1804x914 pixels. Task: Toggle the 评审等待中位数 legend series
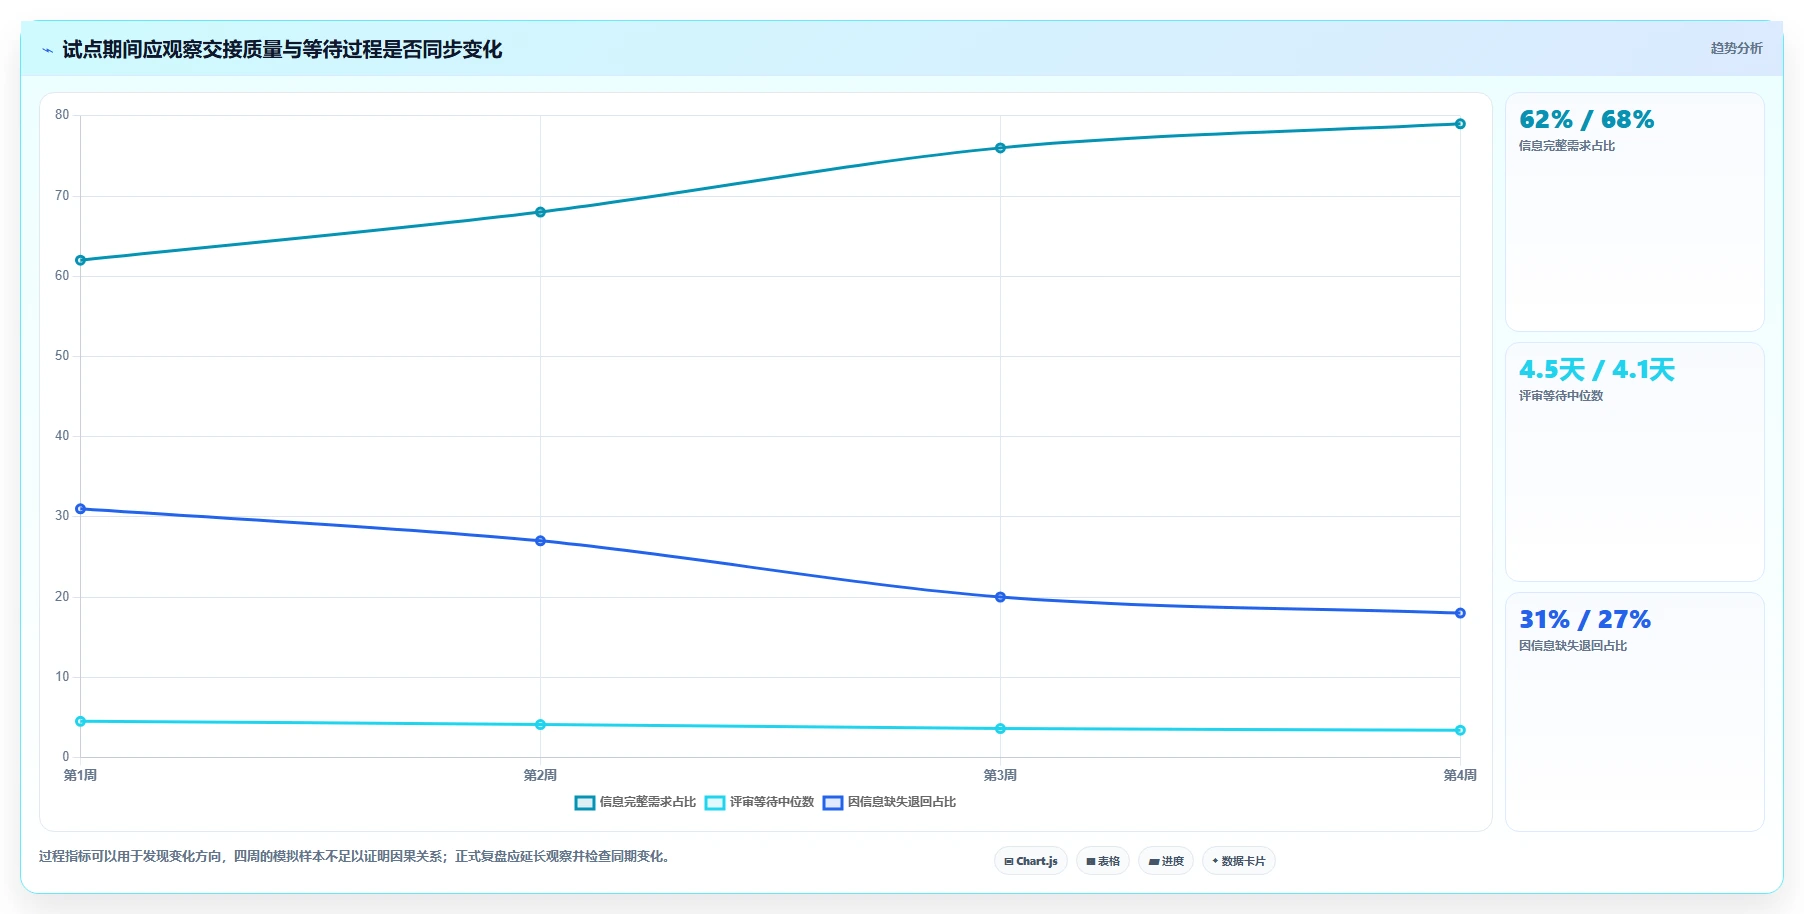pyautogui.click(x=759, y=802)
